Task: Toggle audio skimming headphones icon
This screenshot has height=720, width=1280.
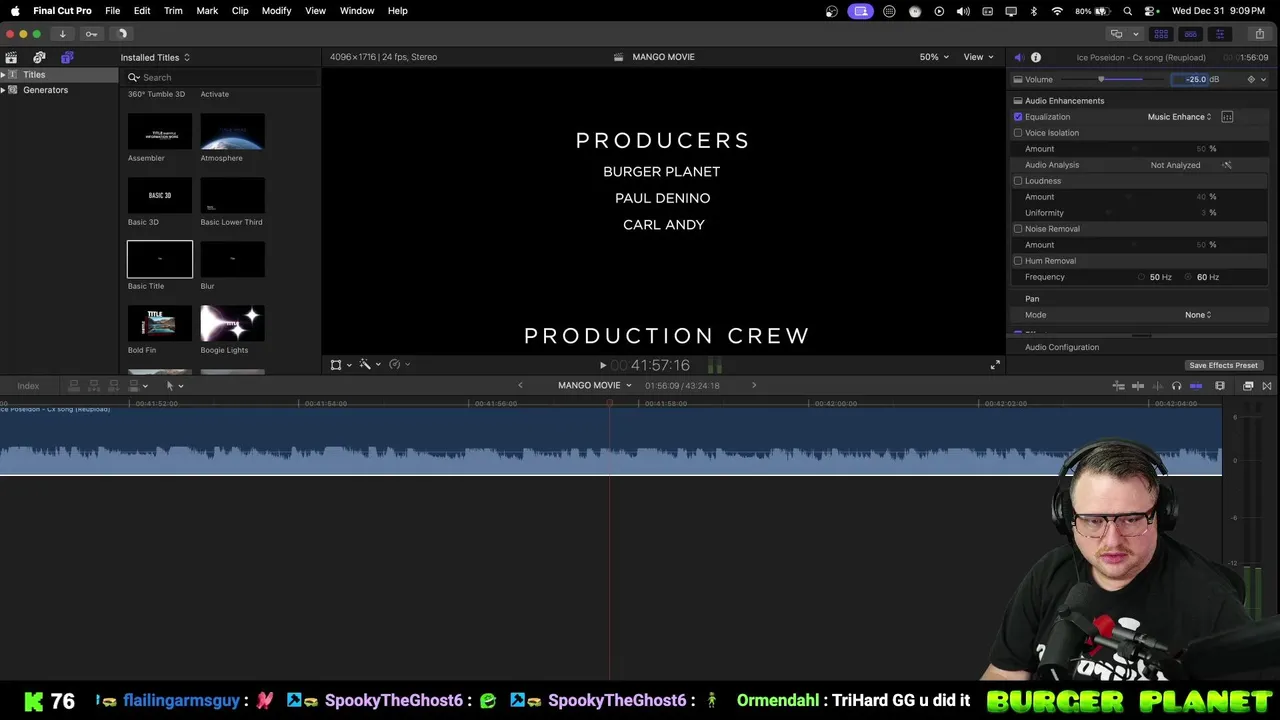Action: coord(1176,385)
